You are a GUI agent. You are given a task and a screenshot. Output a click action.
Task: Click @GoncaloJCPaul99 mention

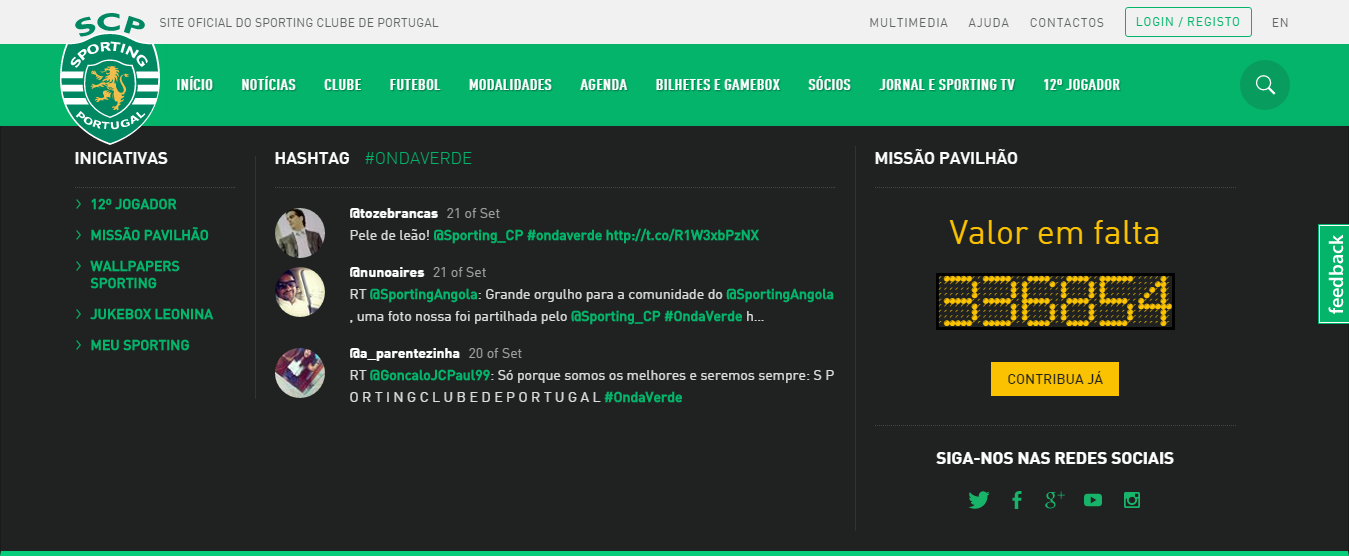pos(430,376)
